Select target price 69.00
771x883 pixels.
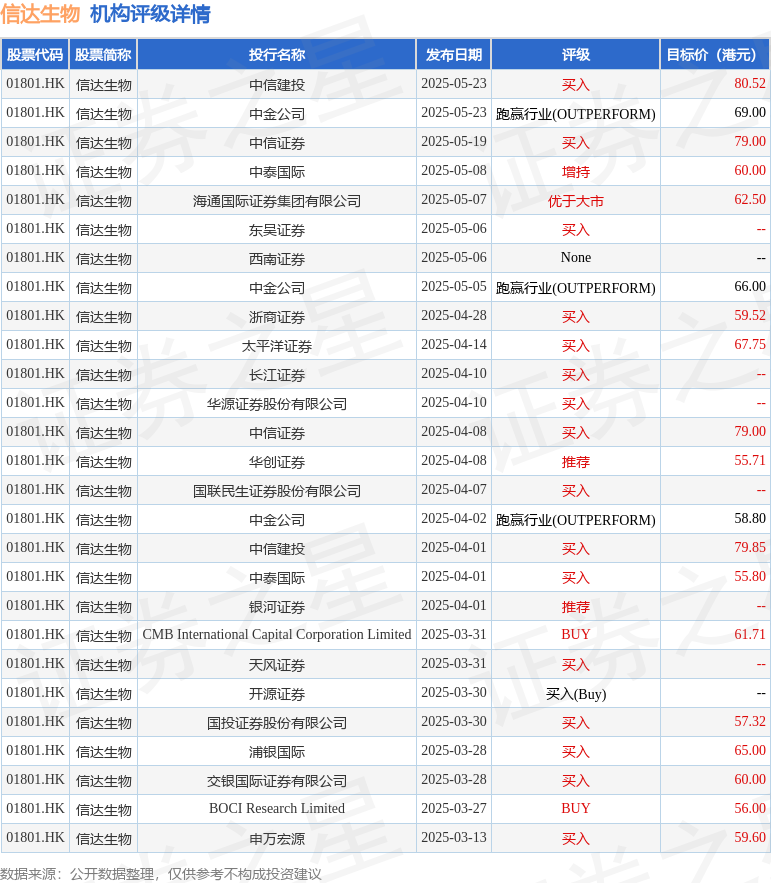click(x=750, y=113)
